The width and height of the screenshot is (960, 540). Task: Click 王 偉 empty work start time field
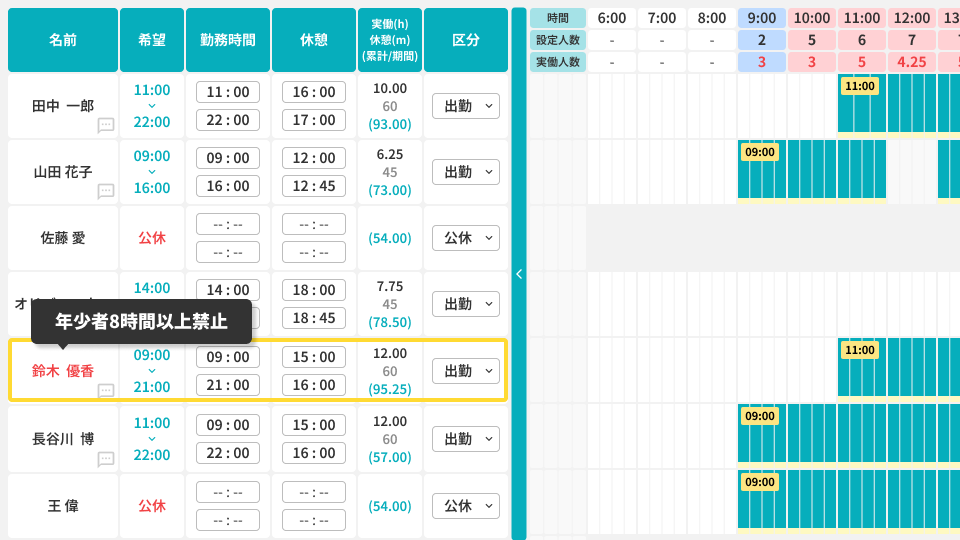point(228,492)
